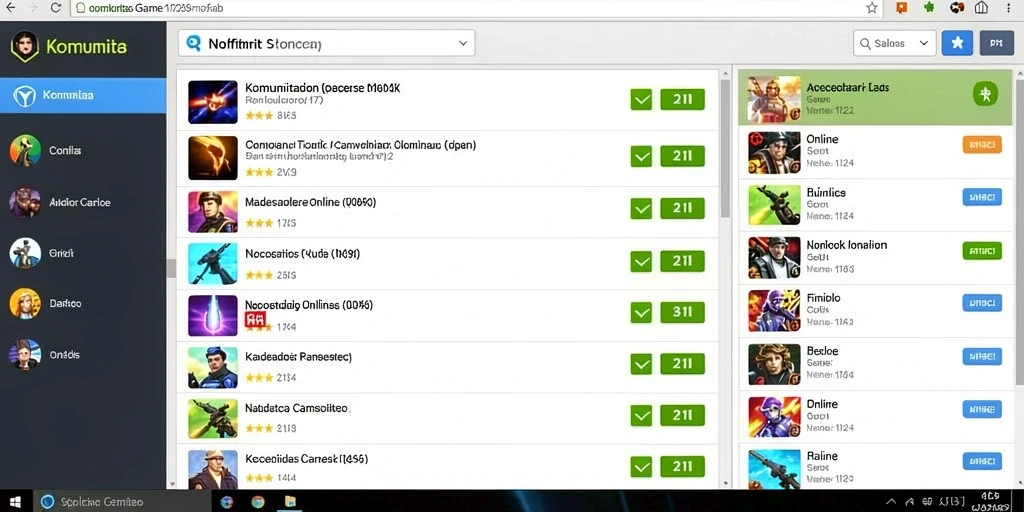Click the green circle icon in Aceceotaari Lads card
Viewport: 1024px width, 512px height.
click(985, 94)
